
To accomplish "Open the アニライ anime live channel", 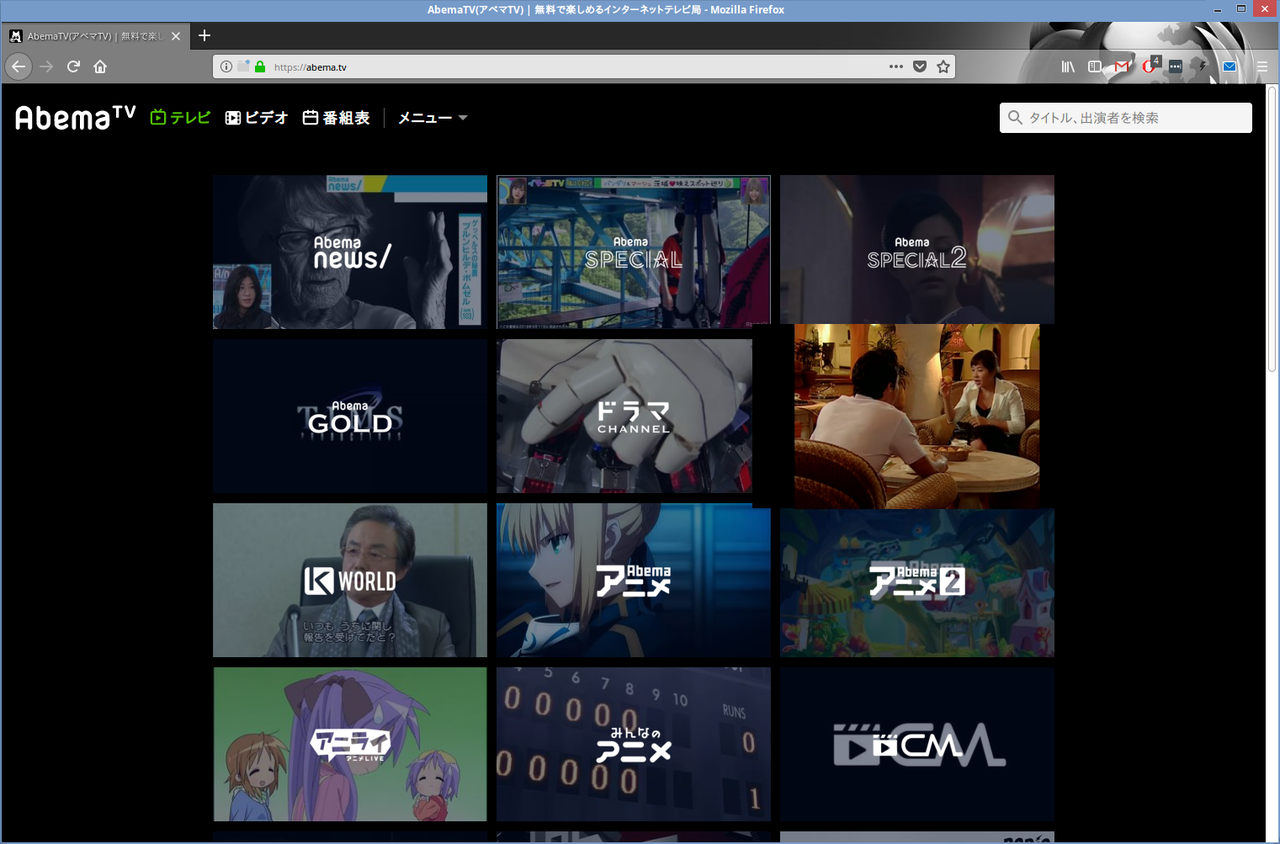I will pyautogui.click(x=350, y=744).
